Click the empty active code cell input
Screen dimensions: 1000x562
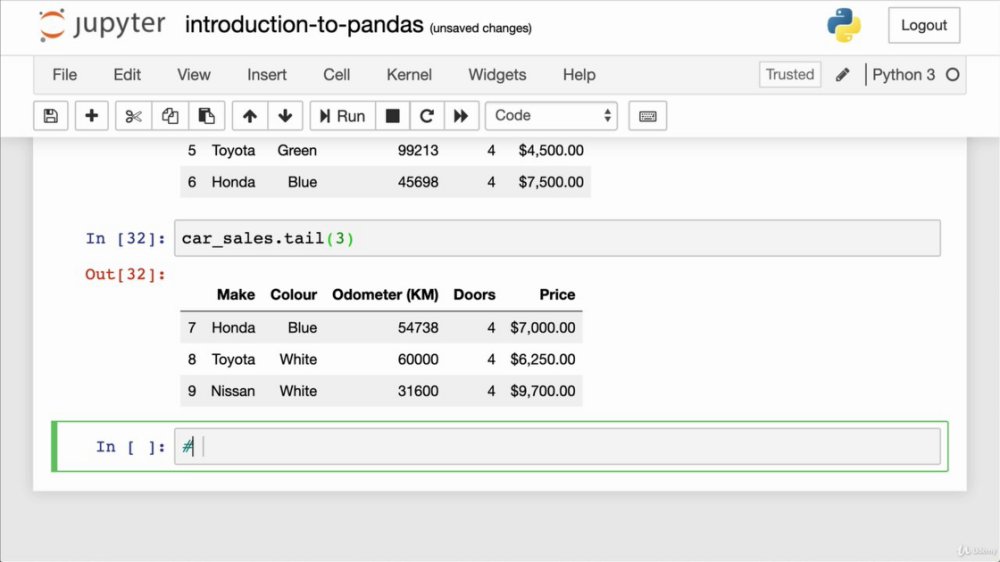tap(557, 447)
